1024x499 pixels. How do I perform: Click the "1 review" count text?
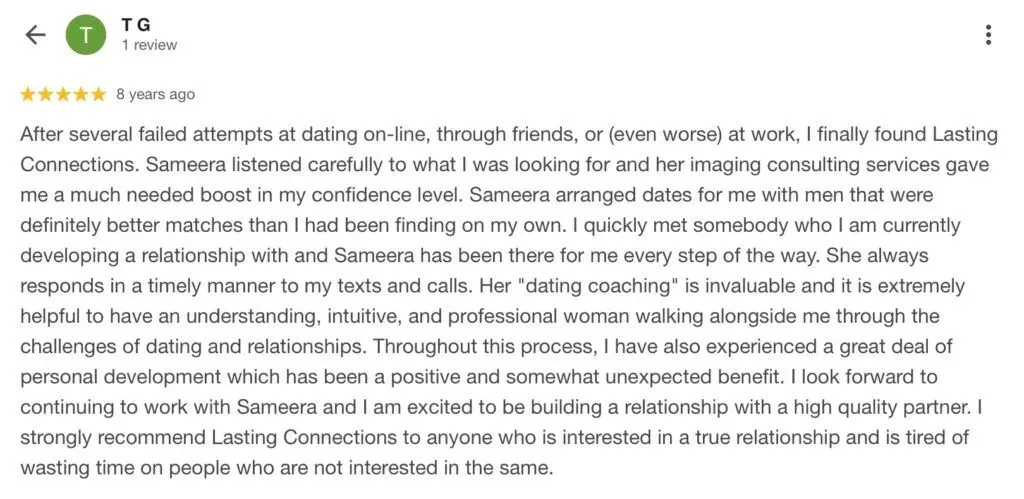tap(149, 45)
